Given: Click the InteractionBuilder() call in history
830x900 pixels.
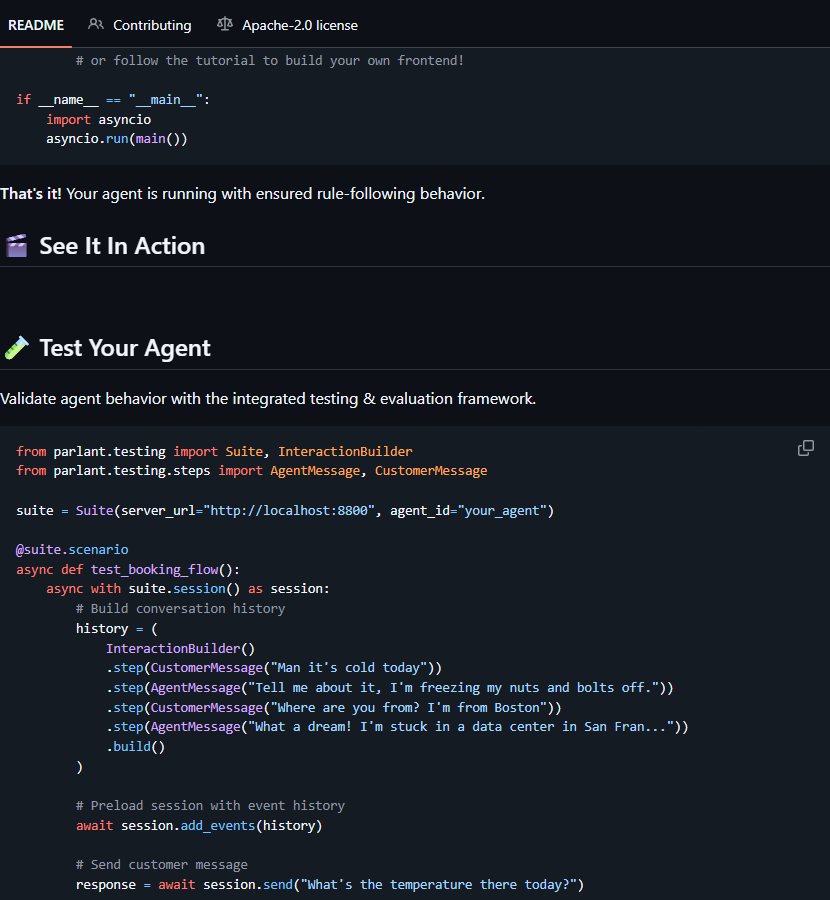Looking at the screenshot, I should click(180, 648).
